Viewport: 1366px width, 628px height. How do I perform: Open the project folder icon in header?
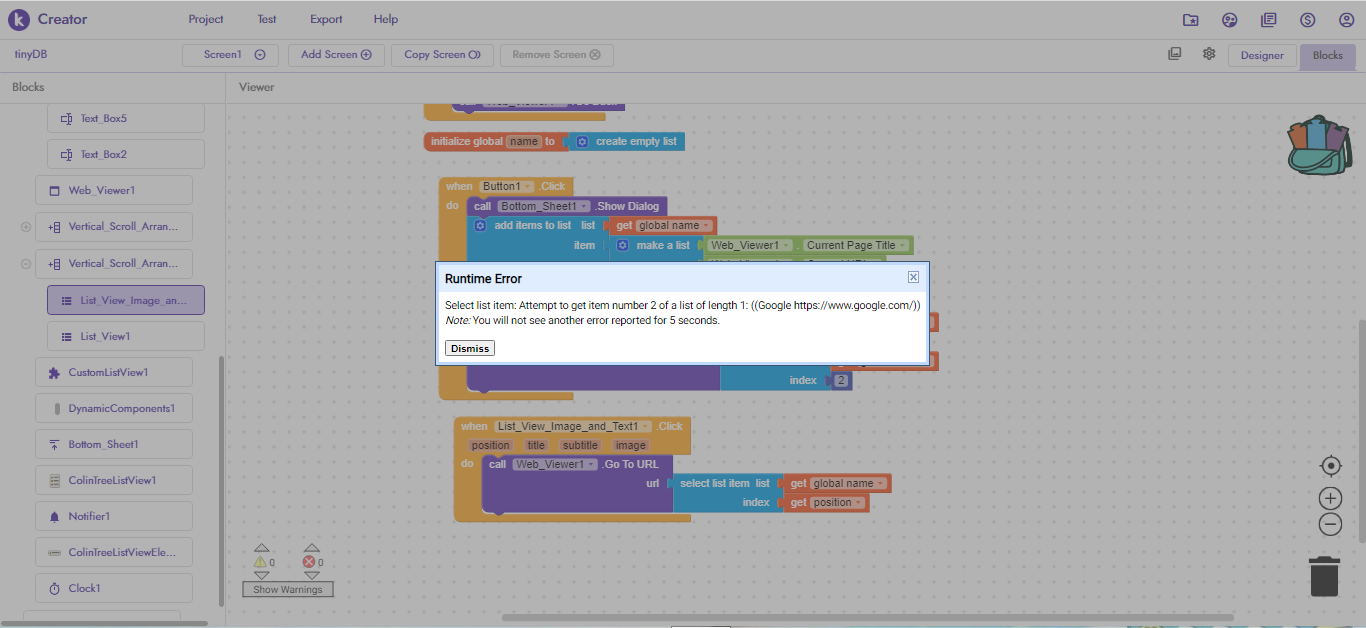coord(1190,20)
